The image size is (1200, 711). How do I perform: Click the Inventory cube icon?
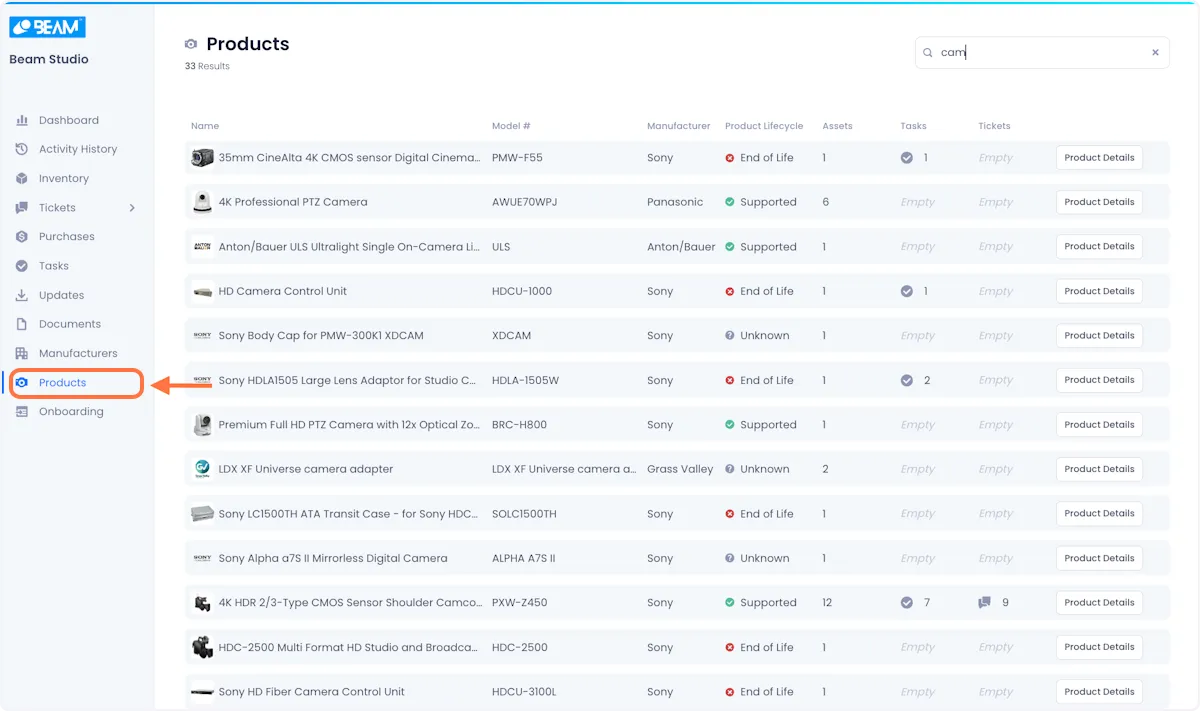click(x=22, y=178)
